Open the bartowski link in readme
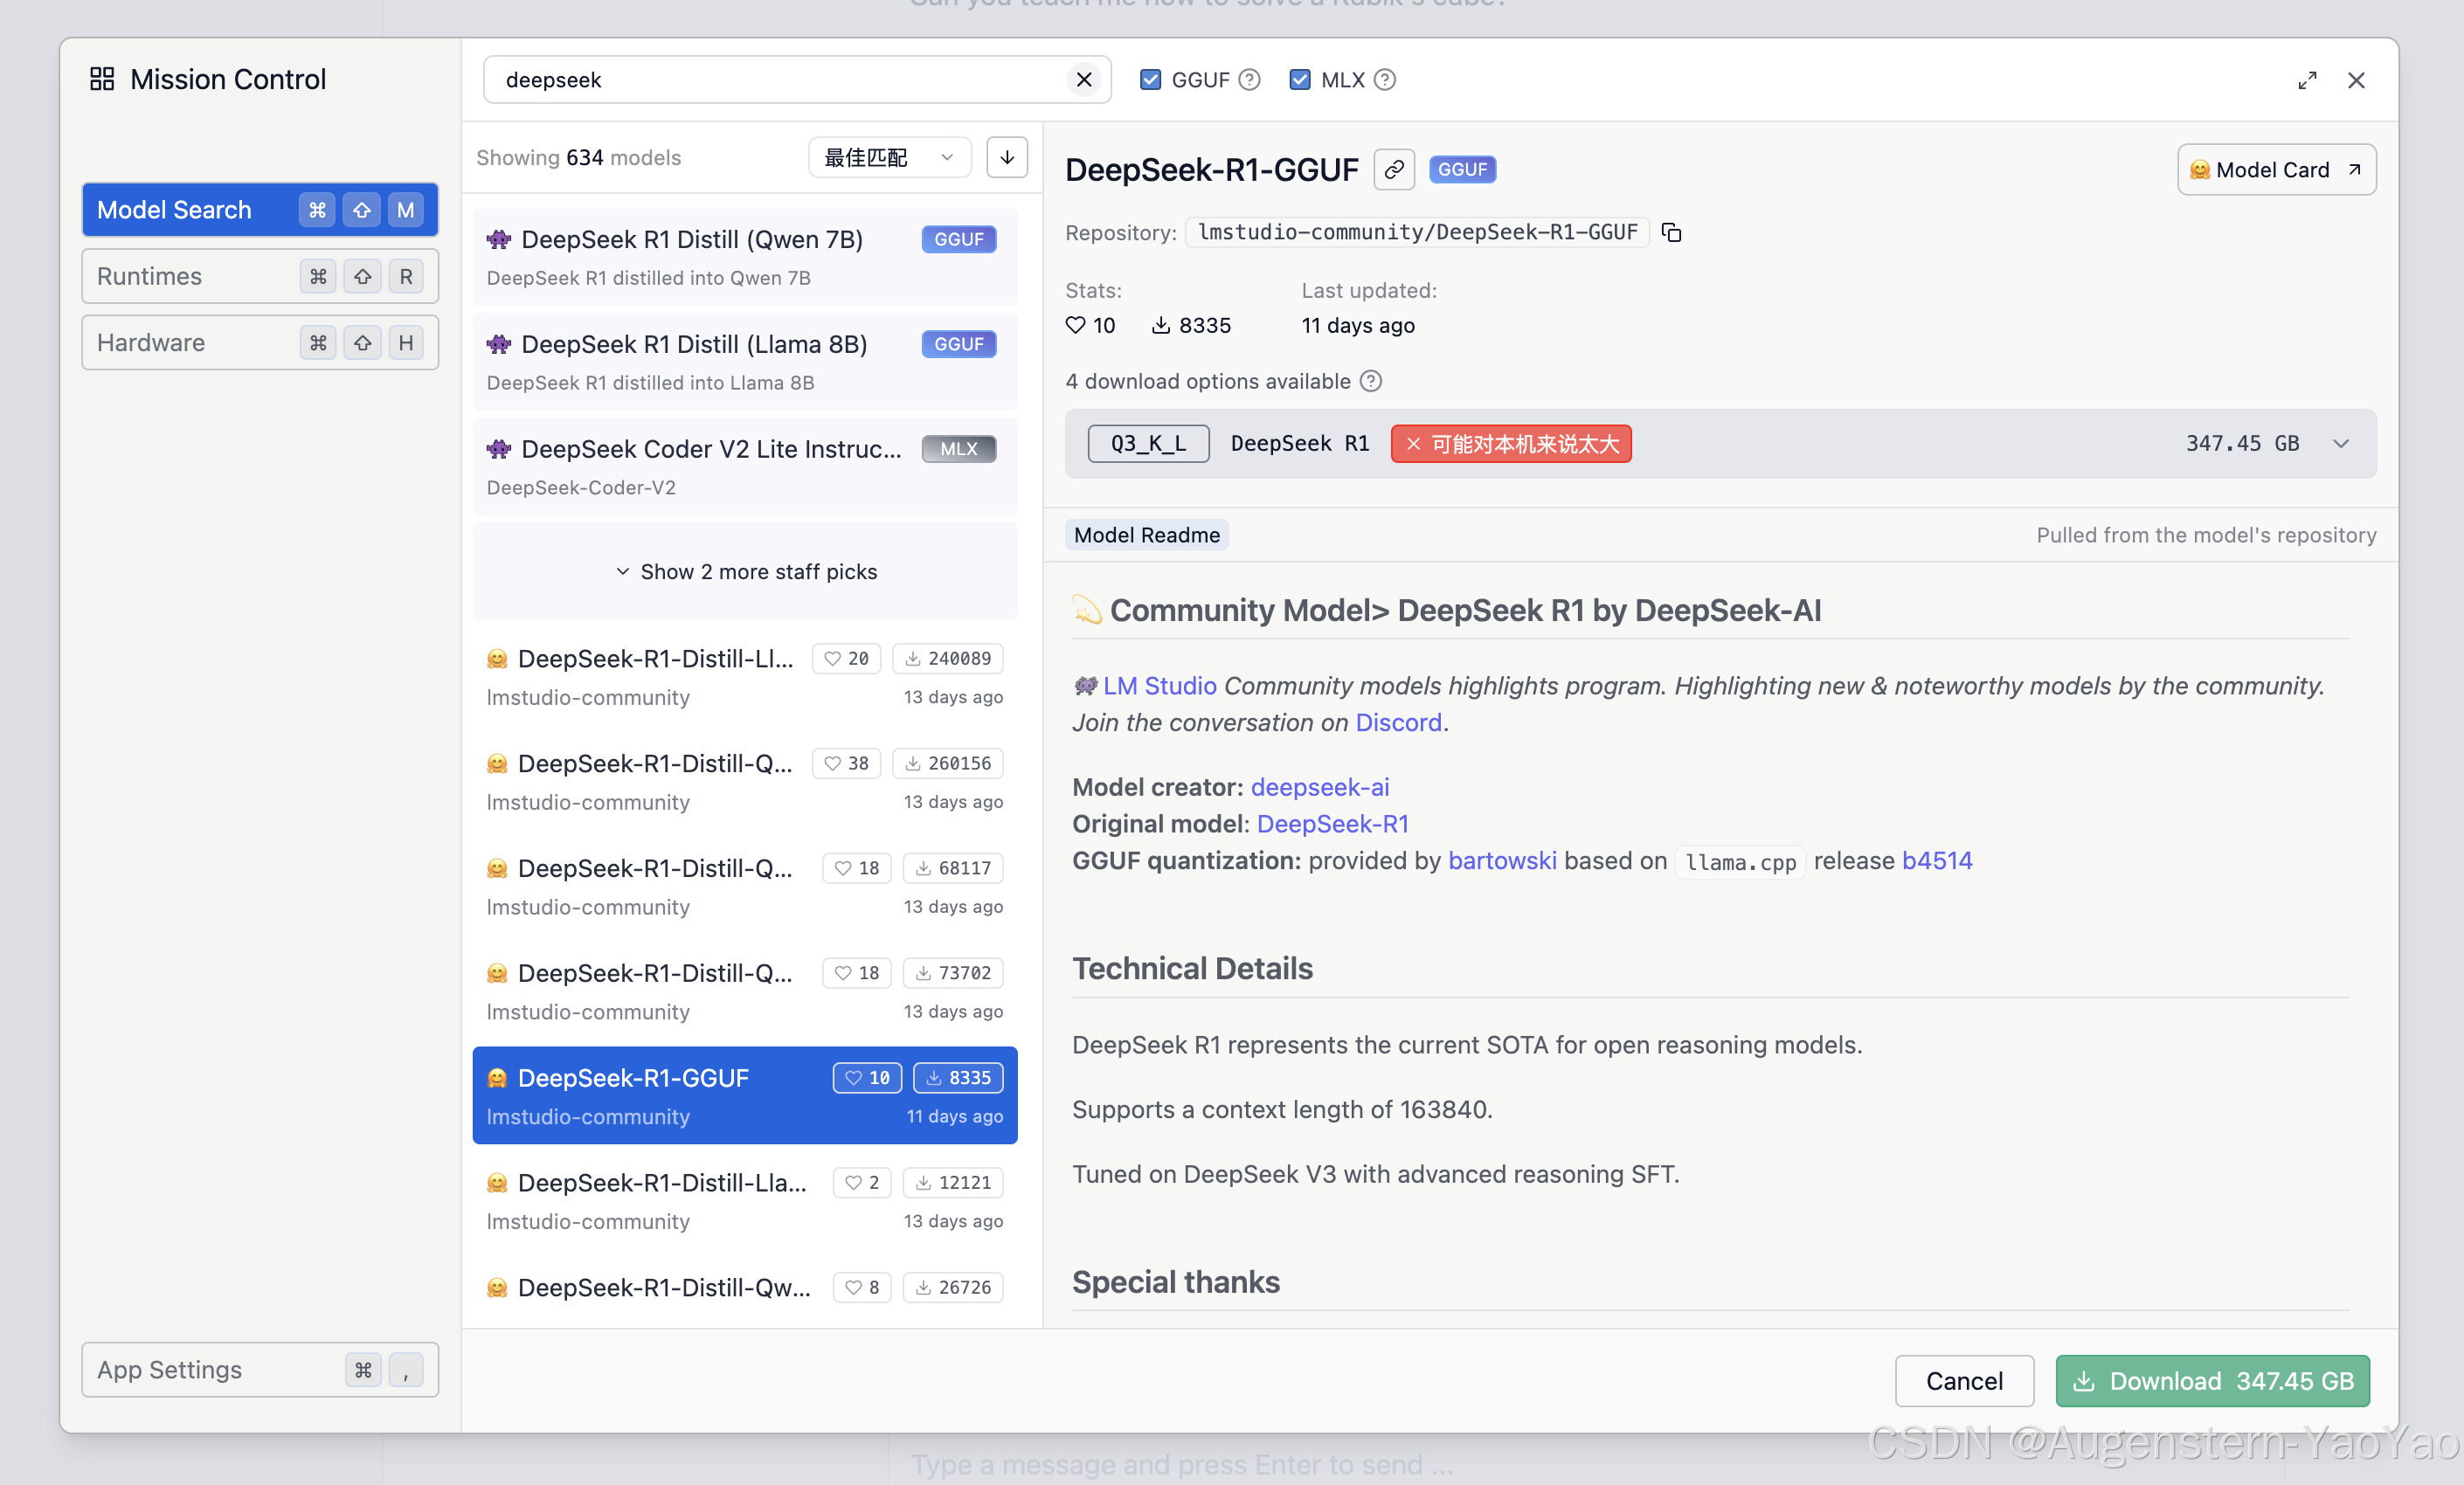The width and height of the screenshot is (2464, 1485). coord(1501,860)
